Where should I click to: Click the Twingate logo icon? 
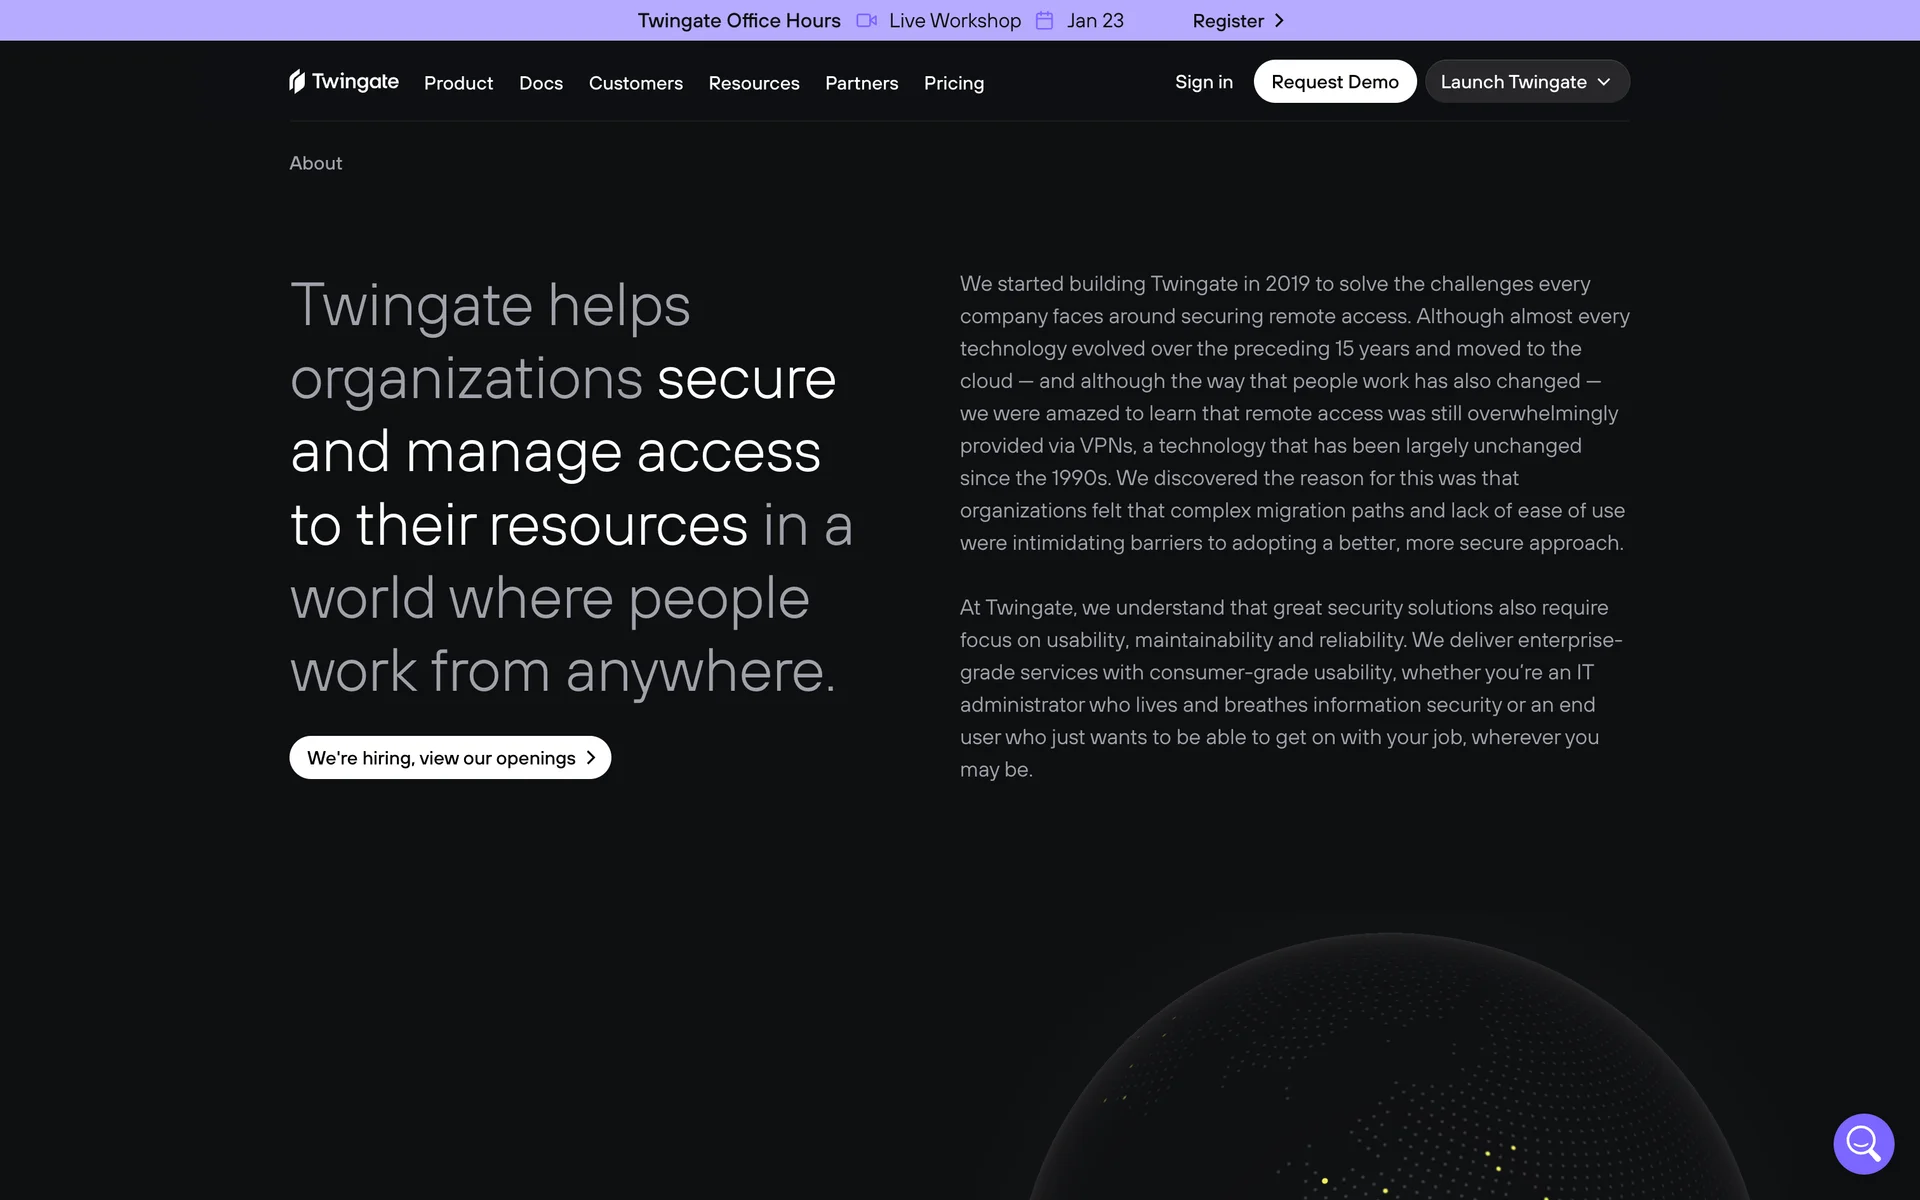[297, 81]
